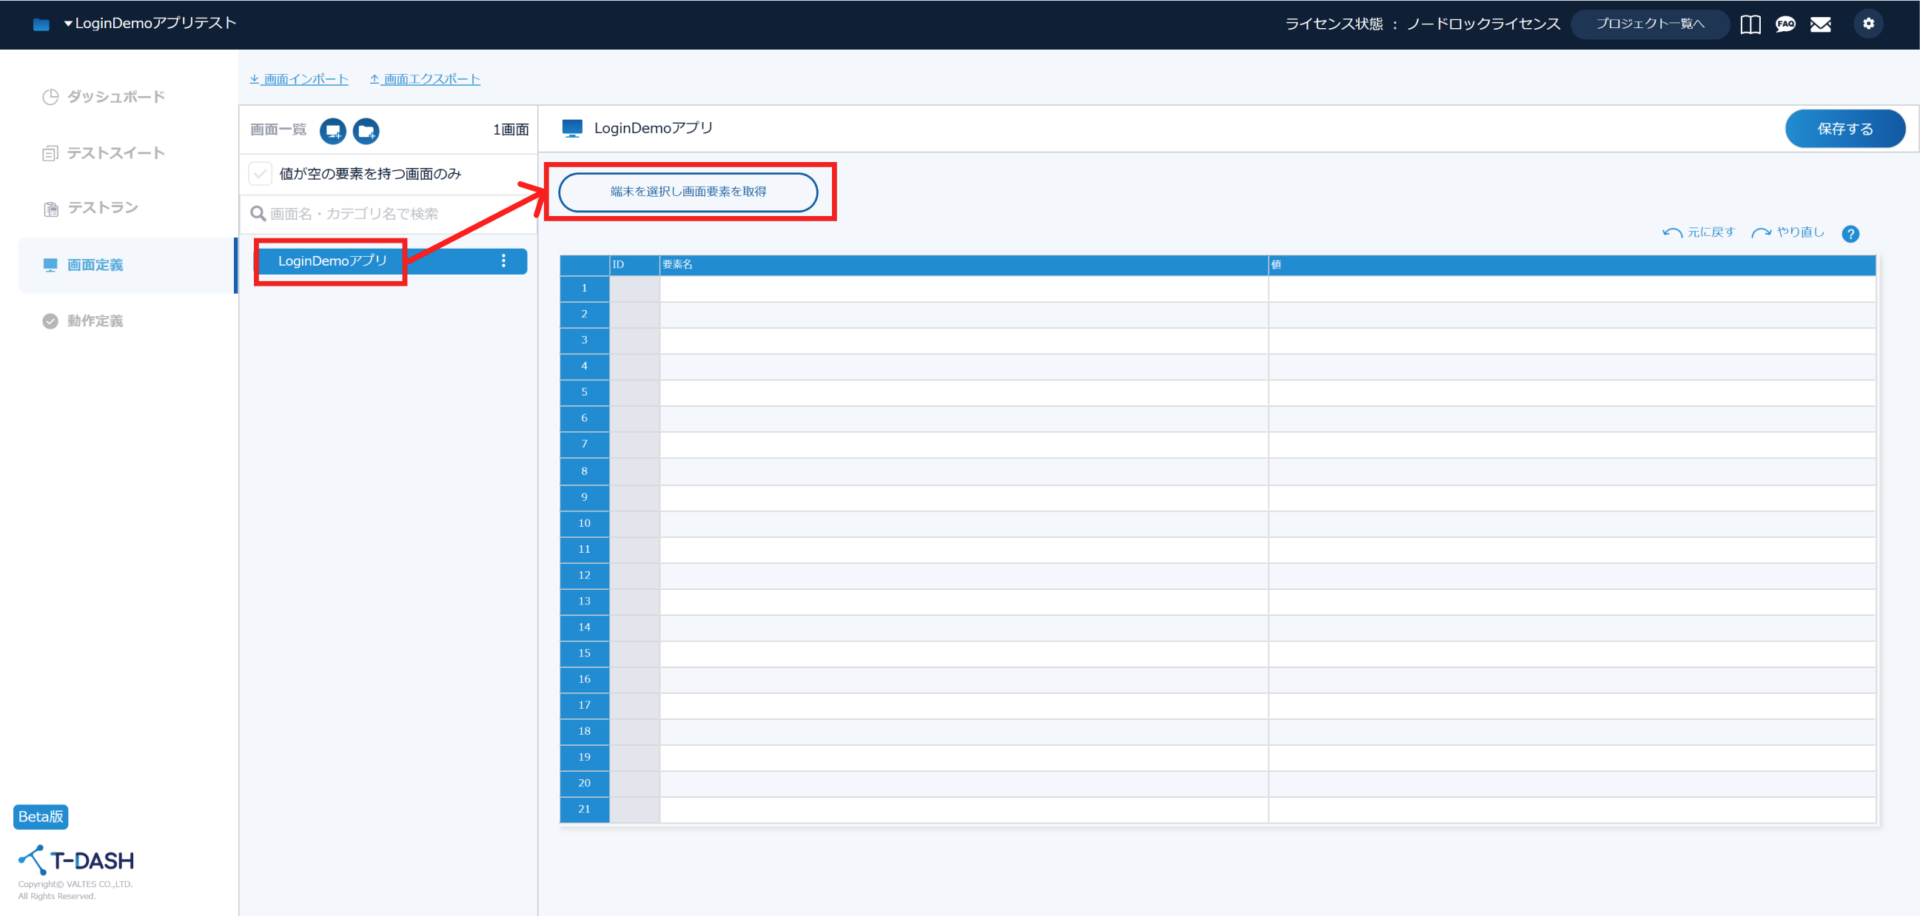Click 端末を選択し画面要素を取得 button
The image size is (1920, 916).
688,192
